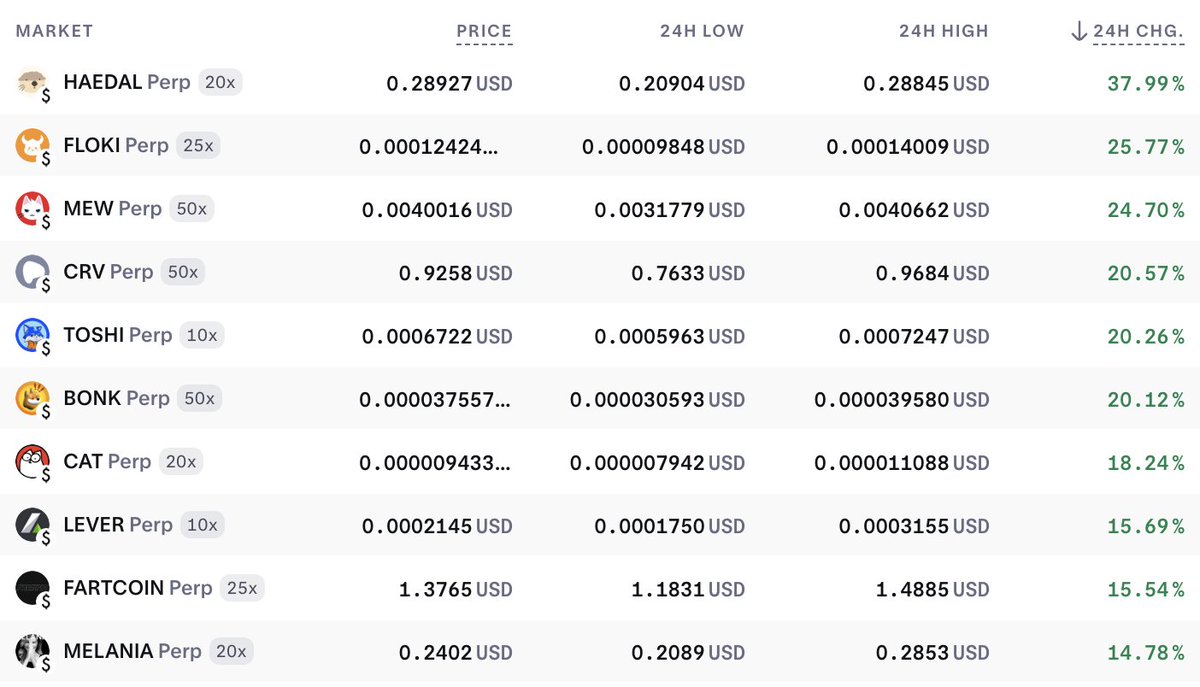
Task: Click the 24H HIGH column header
Action: 943,31
